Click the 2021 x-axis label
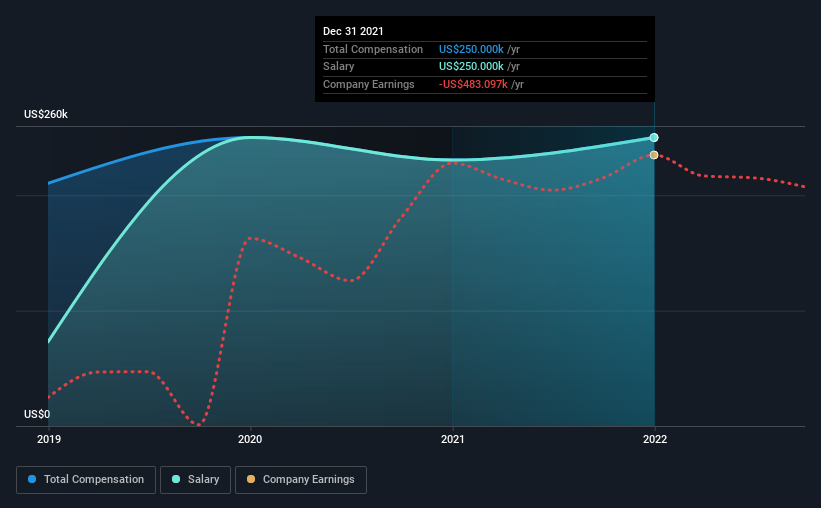 tap(452, 439)
